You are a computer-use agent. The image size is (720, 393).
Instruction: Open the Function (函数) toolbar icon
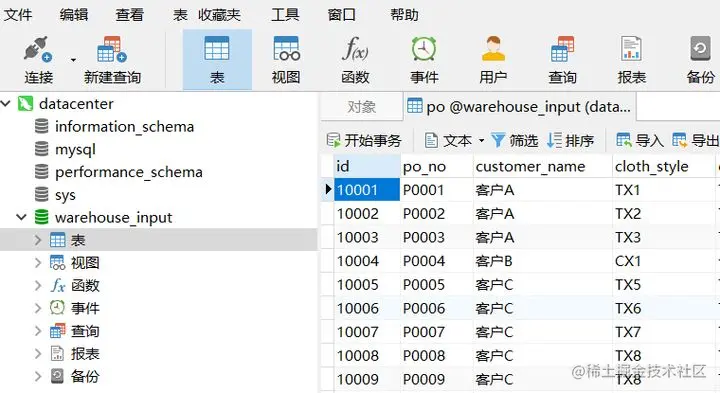pos(355,49)
